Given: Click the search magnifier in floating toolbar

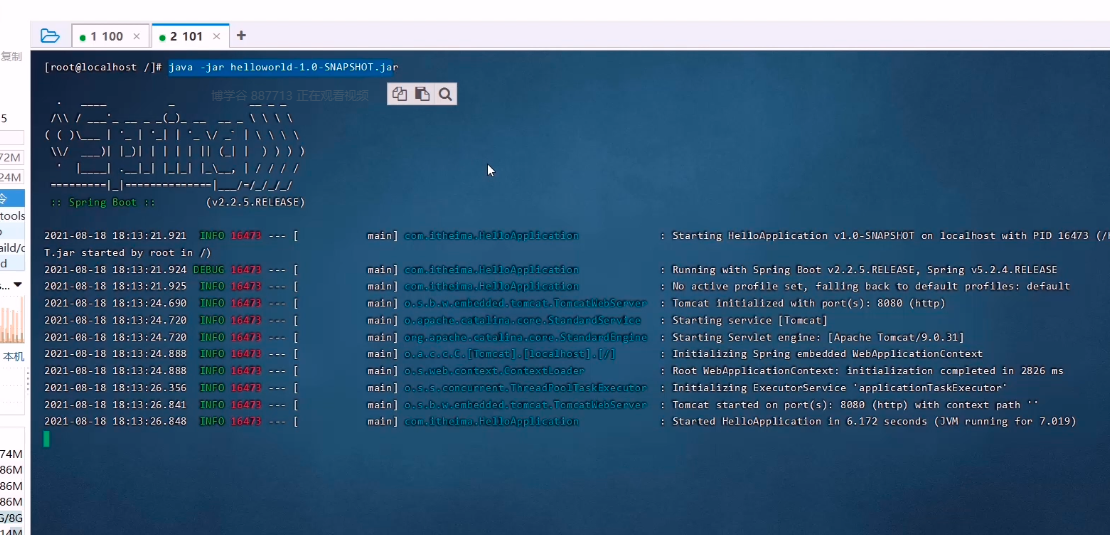Looking at the screenshot, I should coord(445,94).
